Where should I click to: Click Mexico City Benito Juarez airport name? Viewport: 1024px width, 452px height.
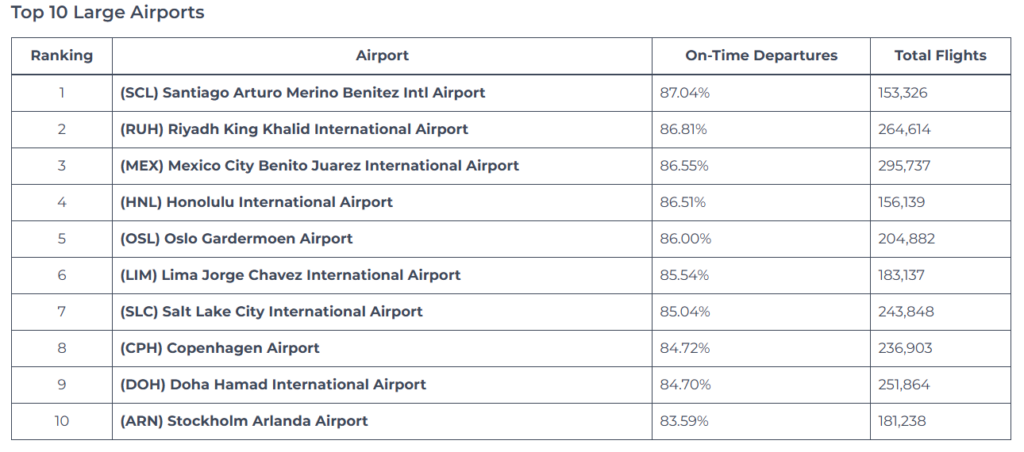[x=319, y=165]
